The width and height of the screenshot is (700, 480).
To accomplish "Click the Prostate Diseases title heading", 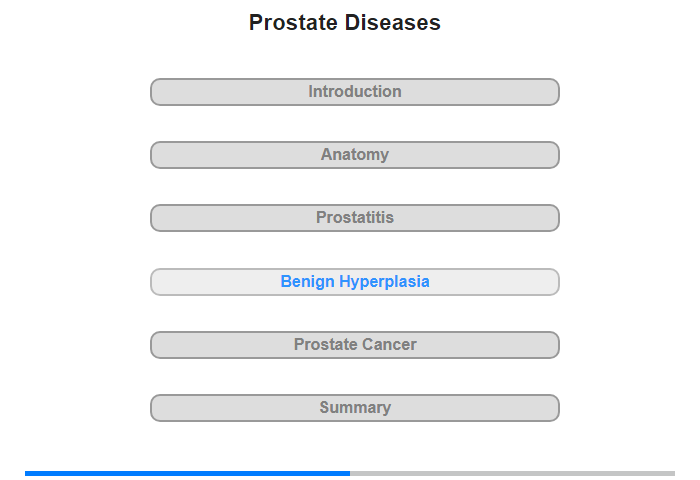I will pyautogui.click(x=345, y=22).
